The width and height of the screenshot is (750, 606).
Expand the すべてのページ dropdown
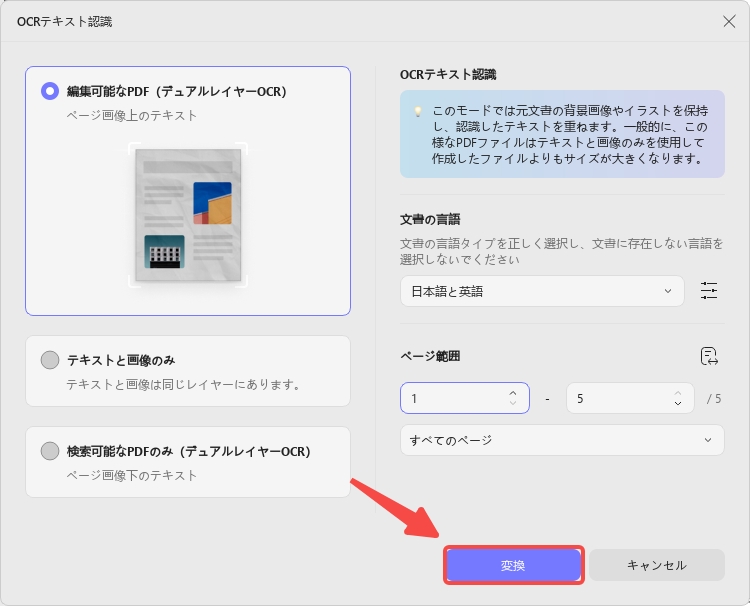click(562, 440)
